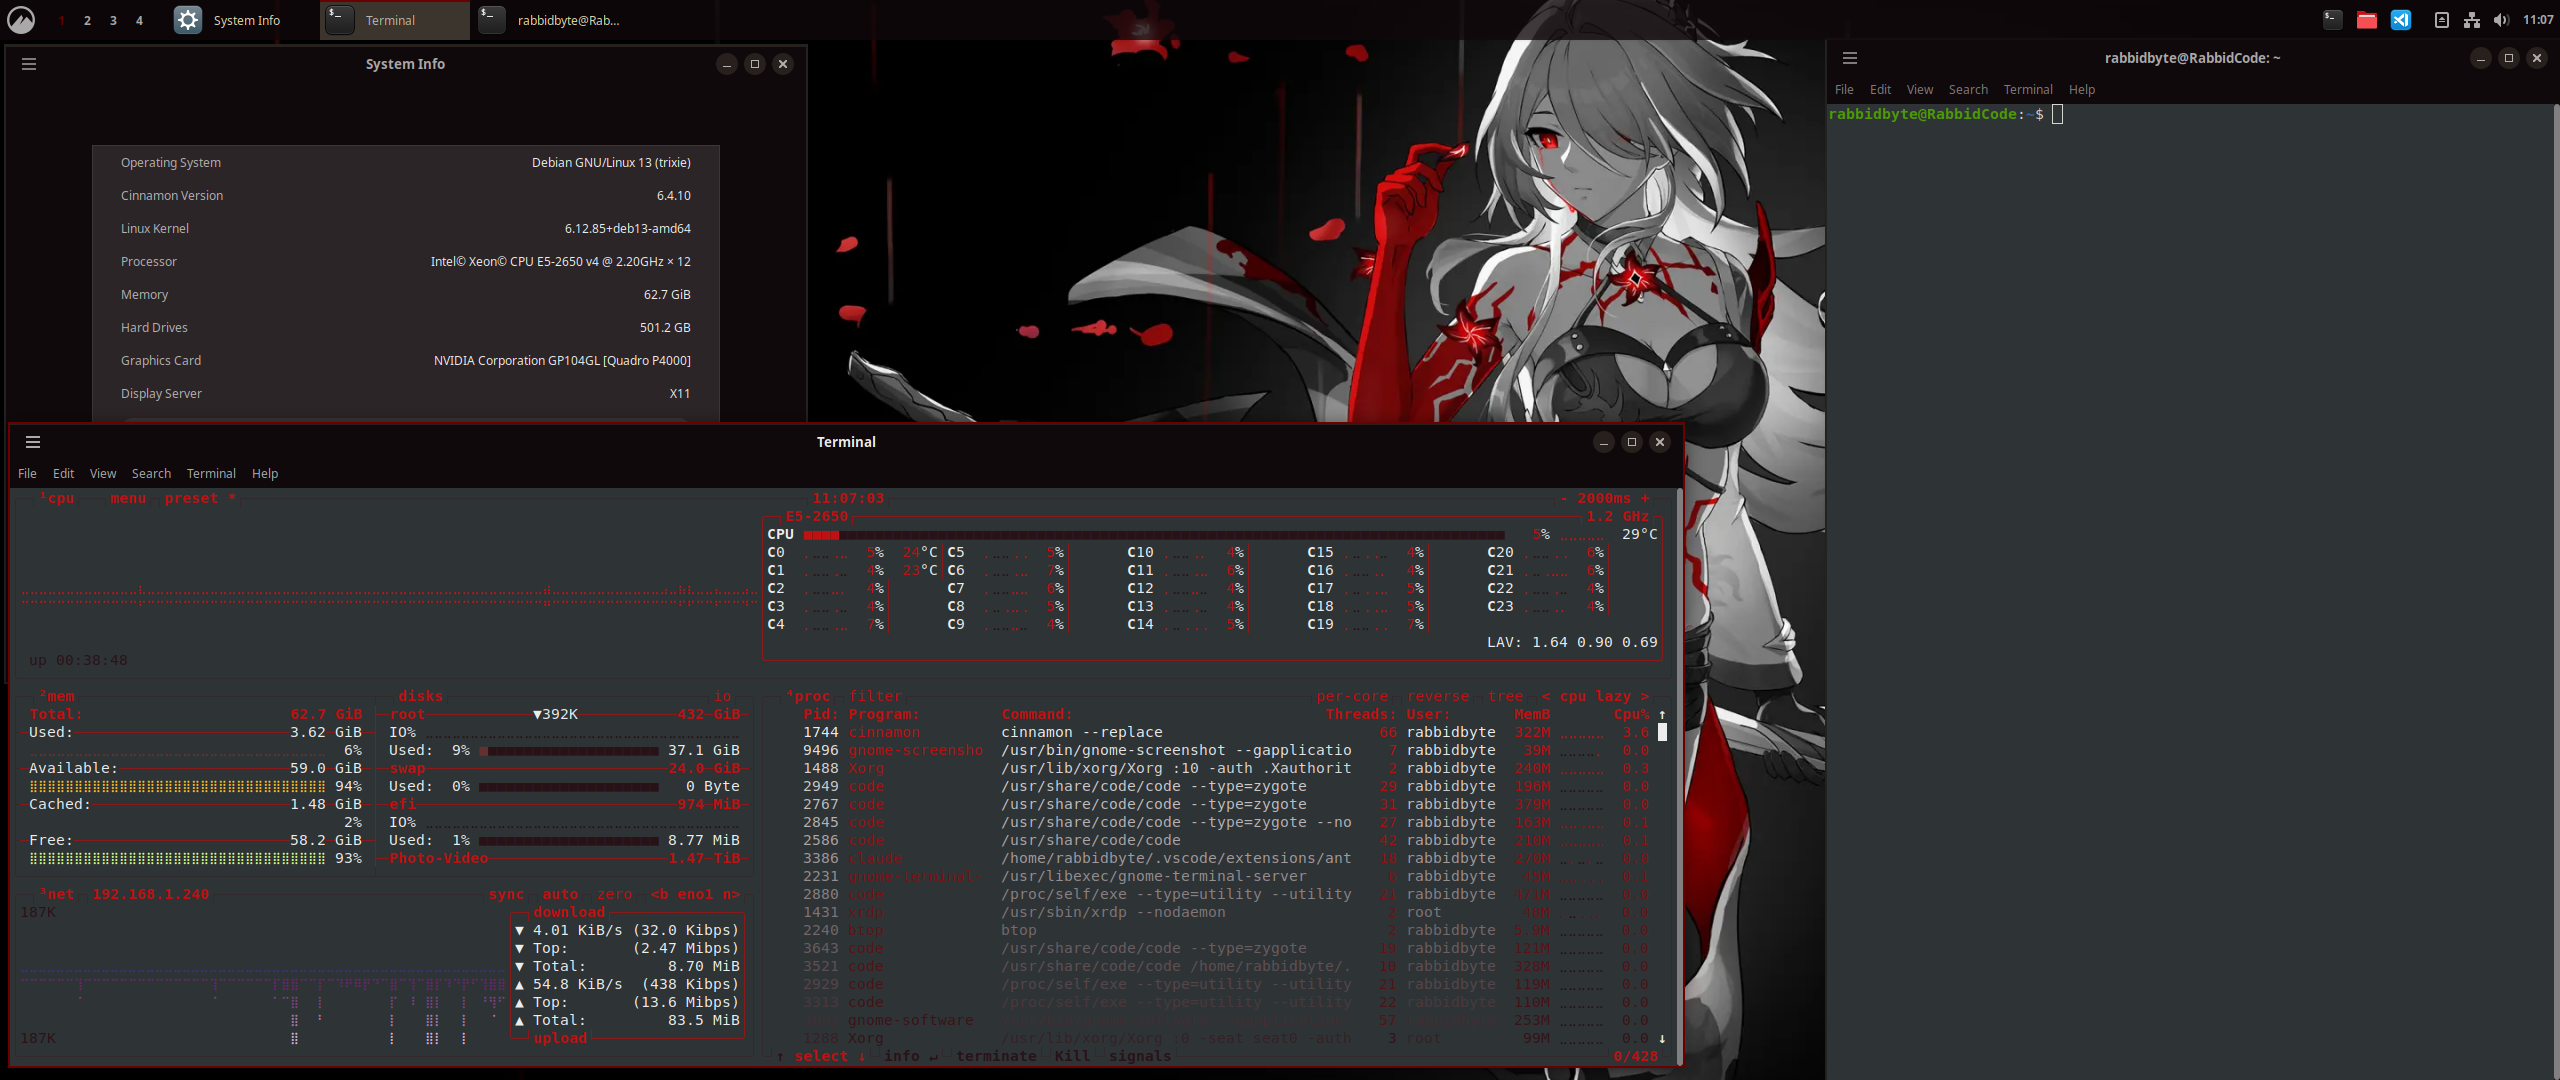This screenshot has width=2560, height=1080.
Task: Click the right sort arrow after lazy
Action: point(1645,696)
